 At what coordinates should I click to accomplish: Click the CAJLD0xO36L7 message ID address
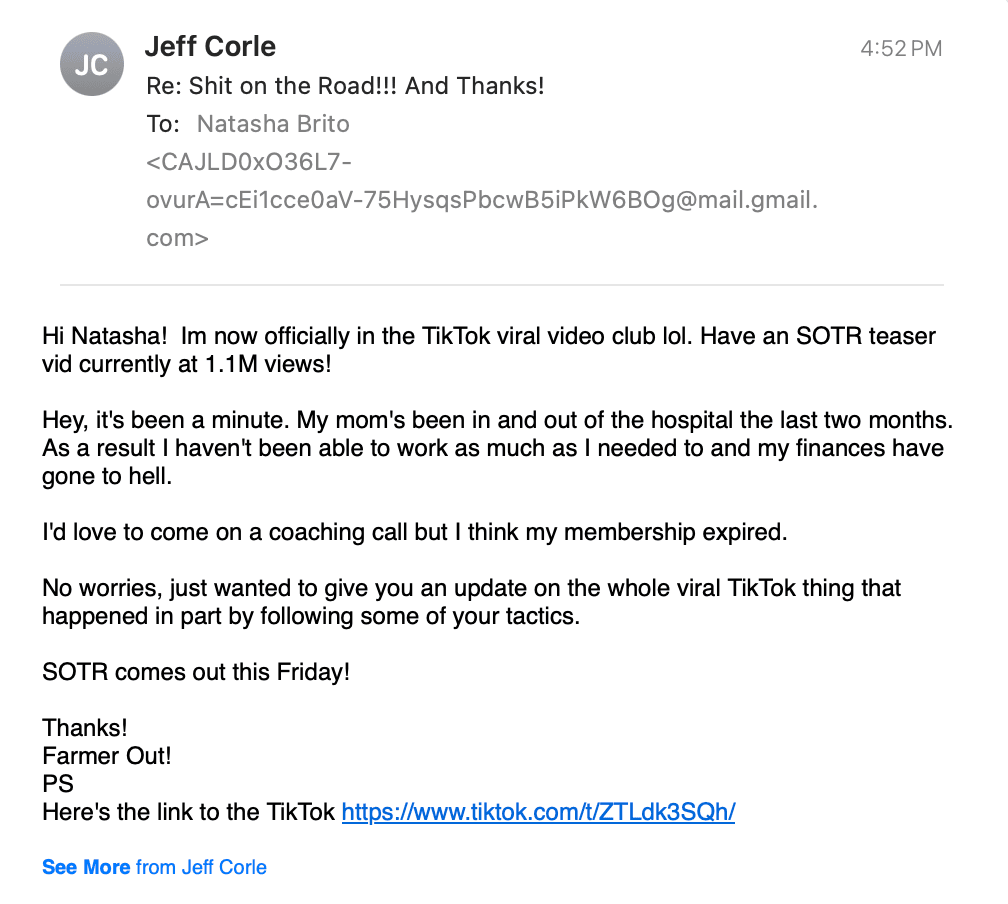[x=482, y=200]
